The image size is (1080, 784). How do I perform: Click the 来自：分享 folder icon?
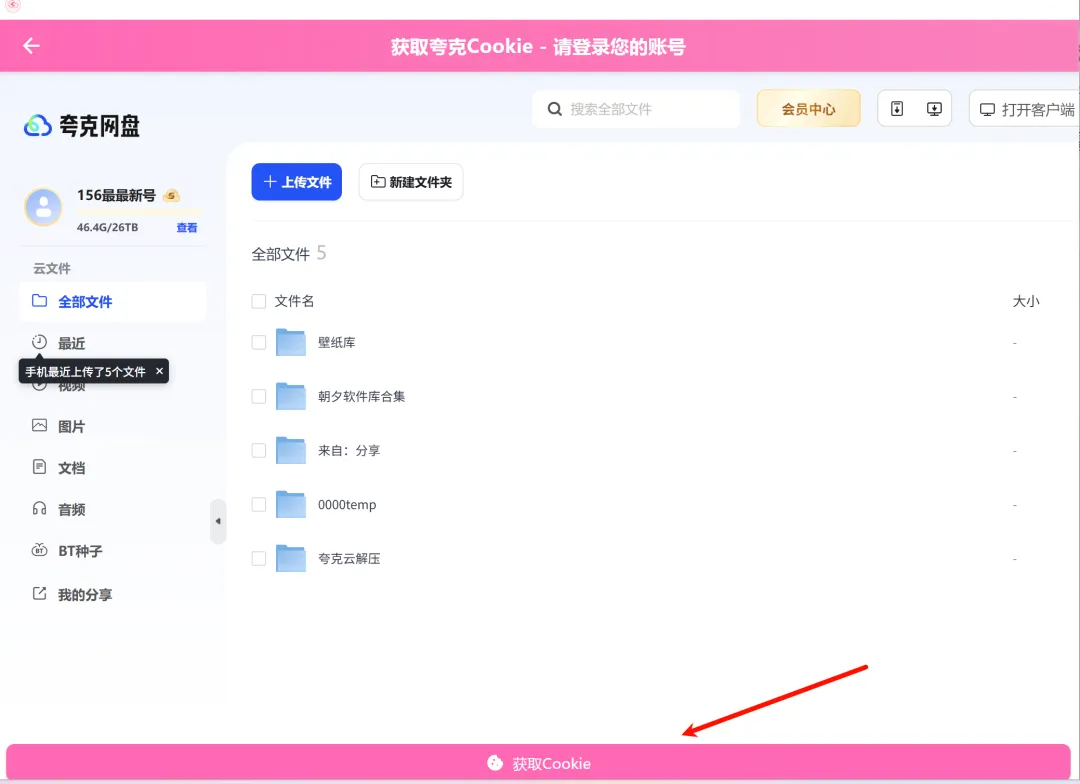click(x=291, y=451)
